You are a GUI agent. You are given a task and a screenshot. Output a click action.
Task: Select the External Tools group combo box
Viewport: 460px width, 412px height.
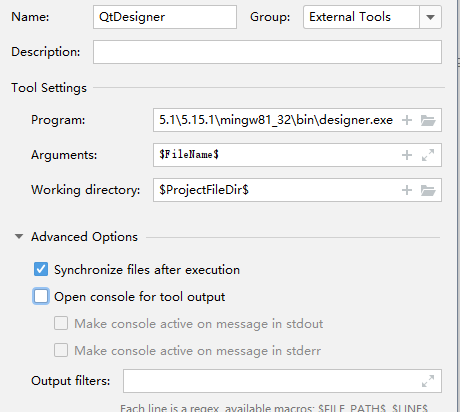tap(372, 17)
